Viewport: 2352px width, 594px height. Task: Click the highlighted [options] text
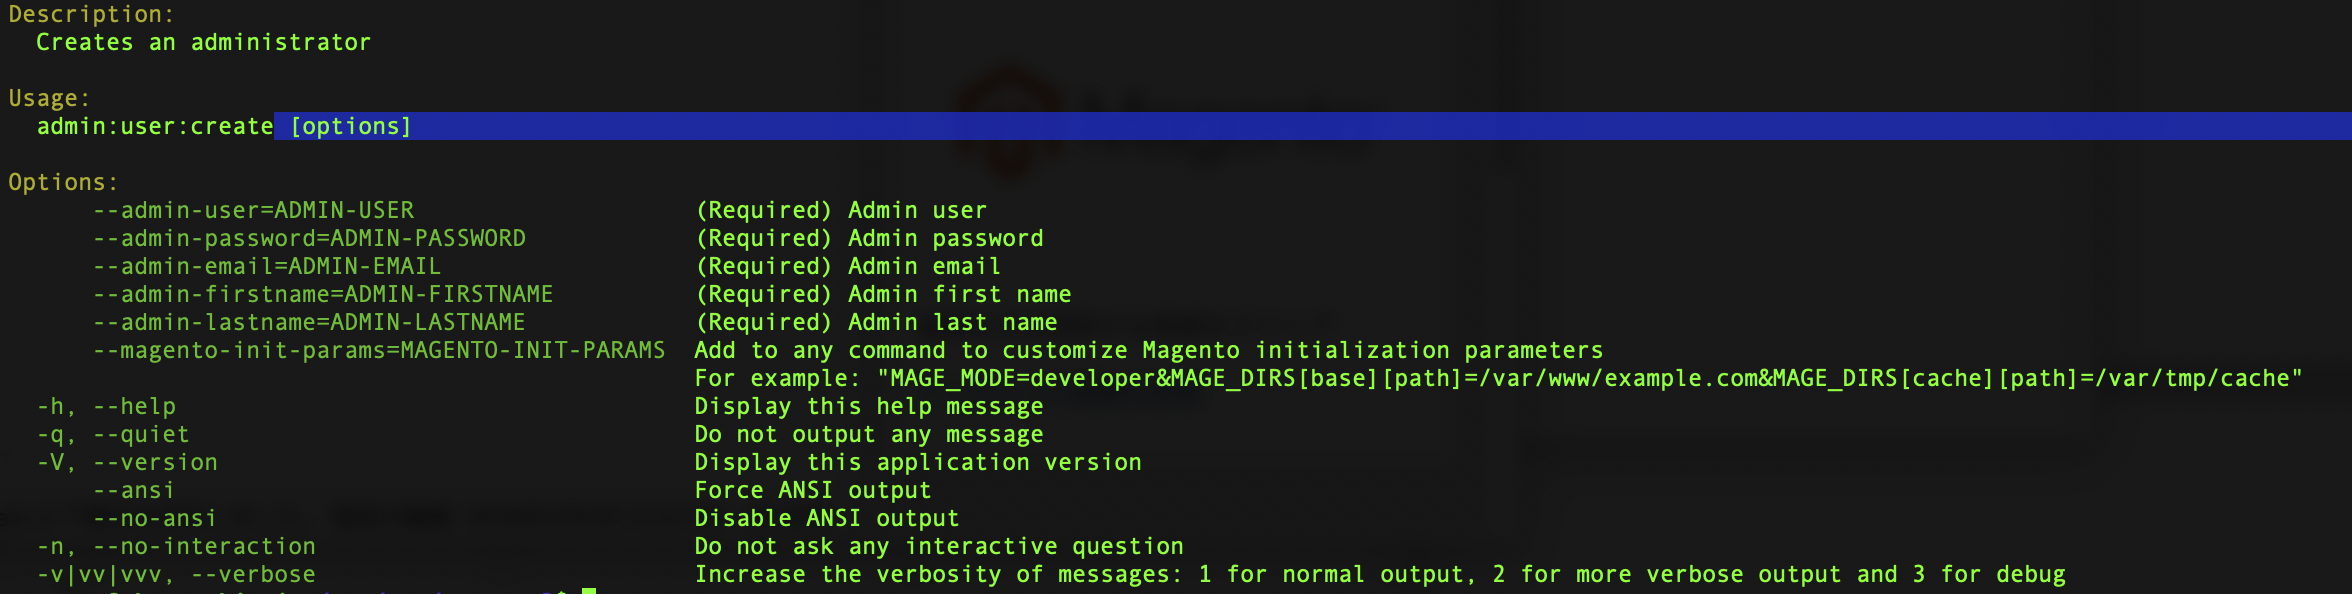(351, 127)
